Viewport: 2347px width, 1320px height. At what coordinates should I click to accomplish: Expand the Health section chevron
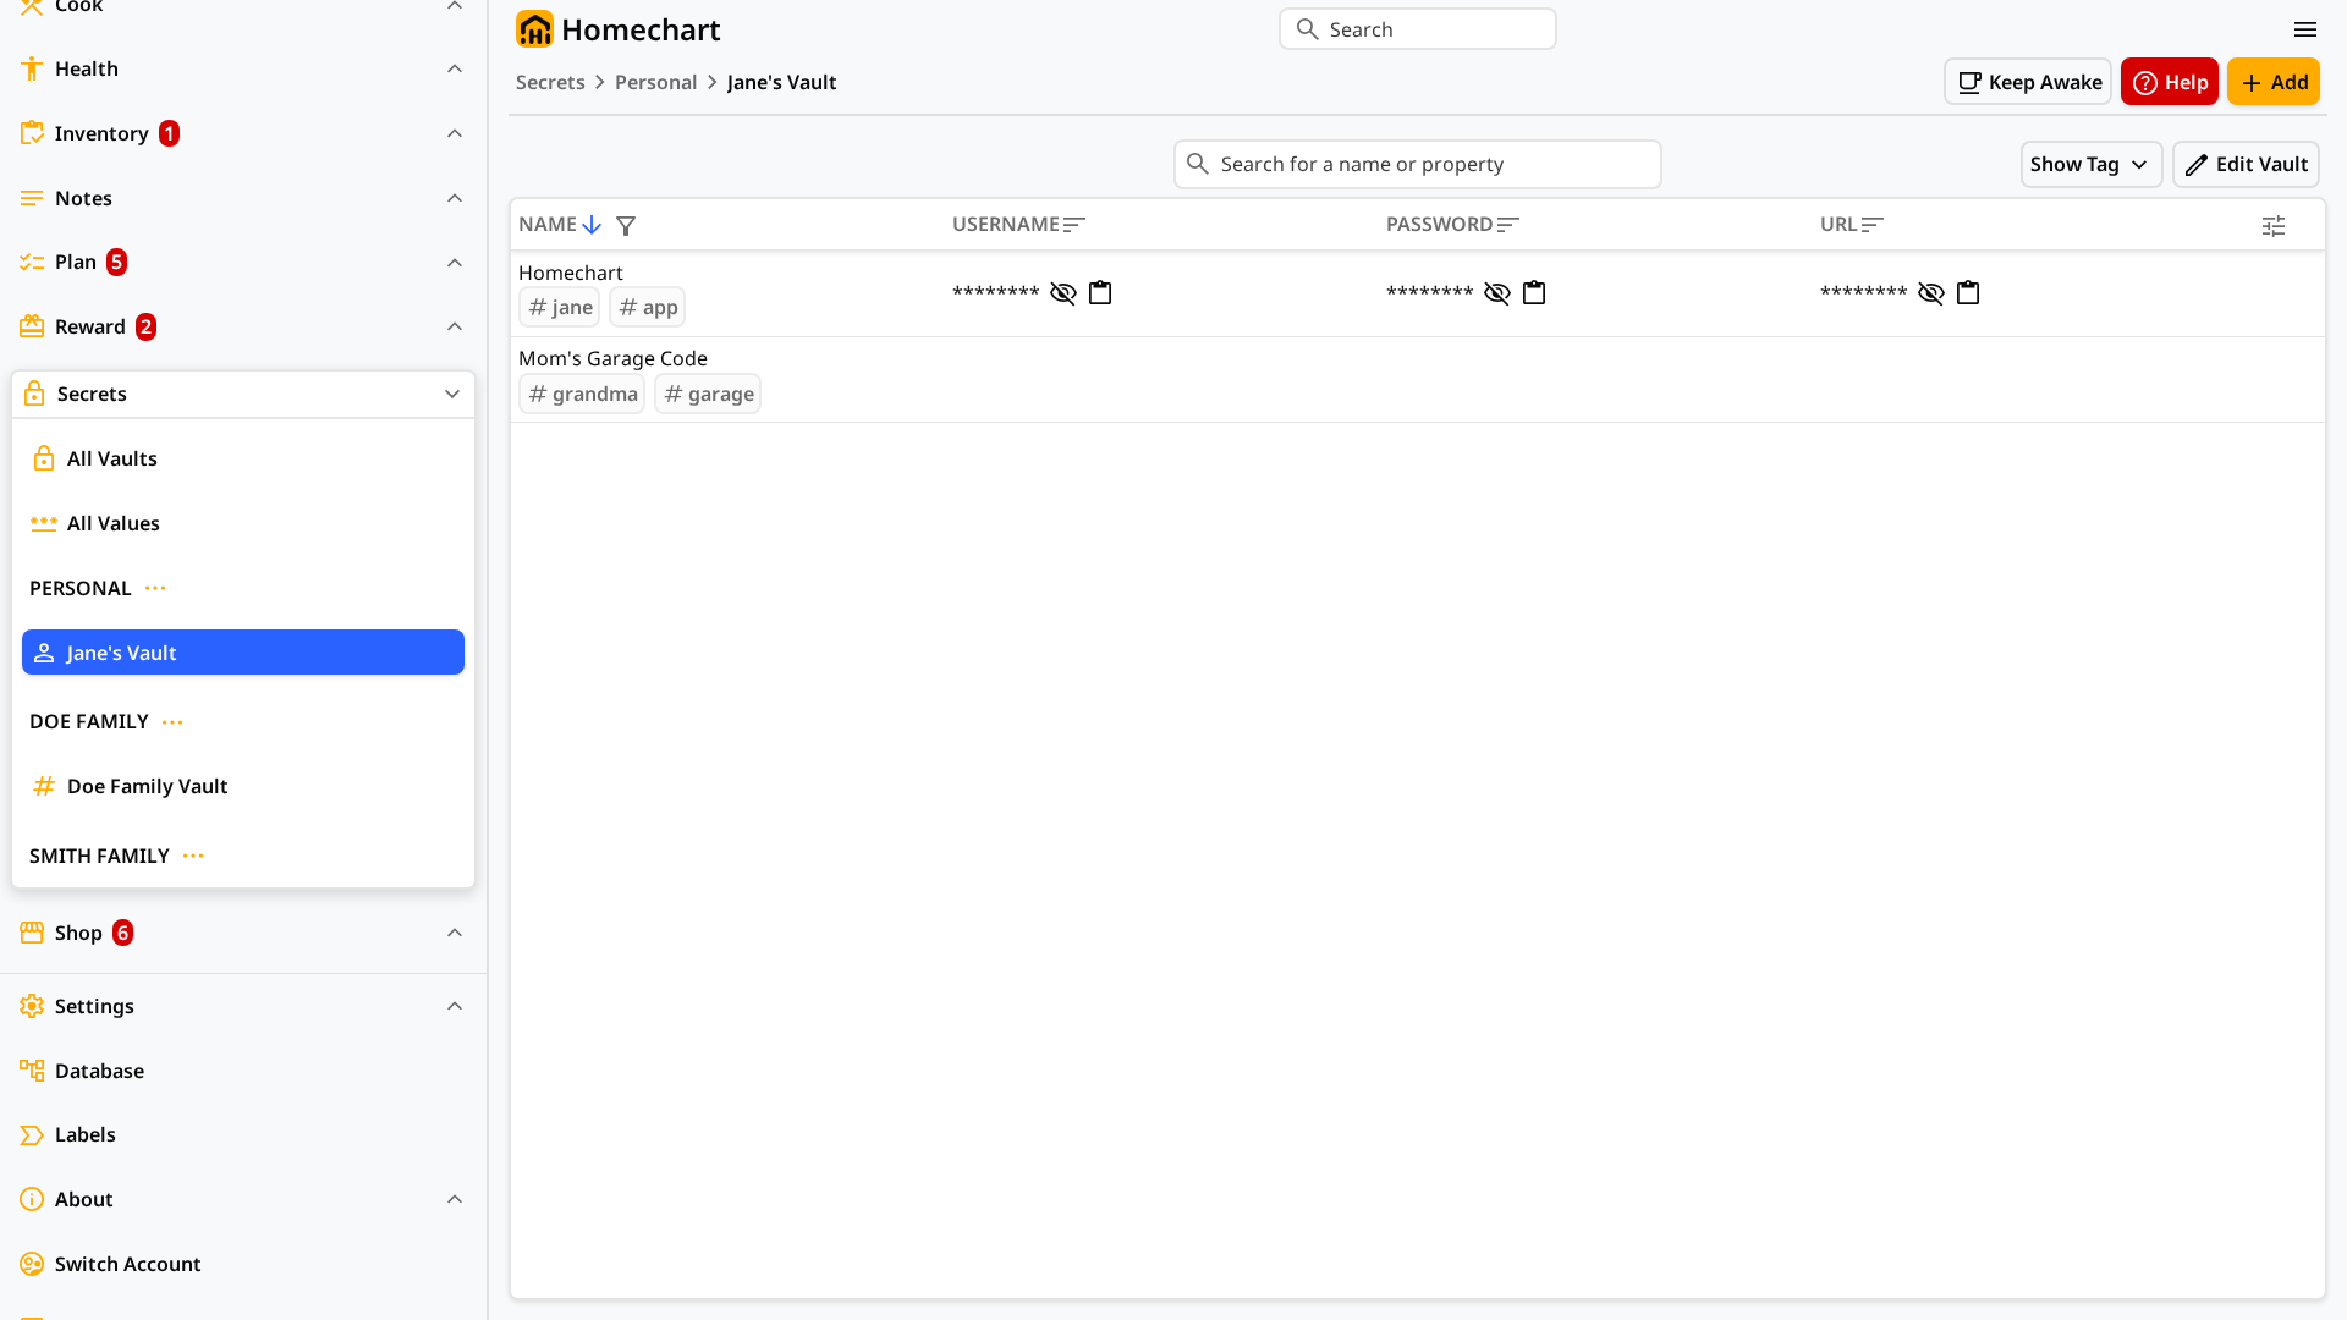point(454,69)
